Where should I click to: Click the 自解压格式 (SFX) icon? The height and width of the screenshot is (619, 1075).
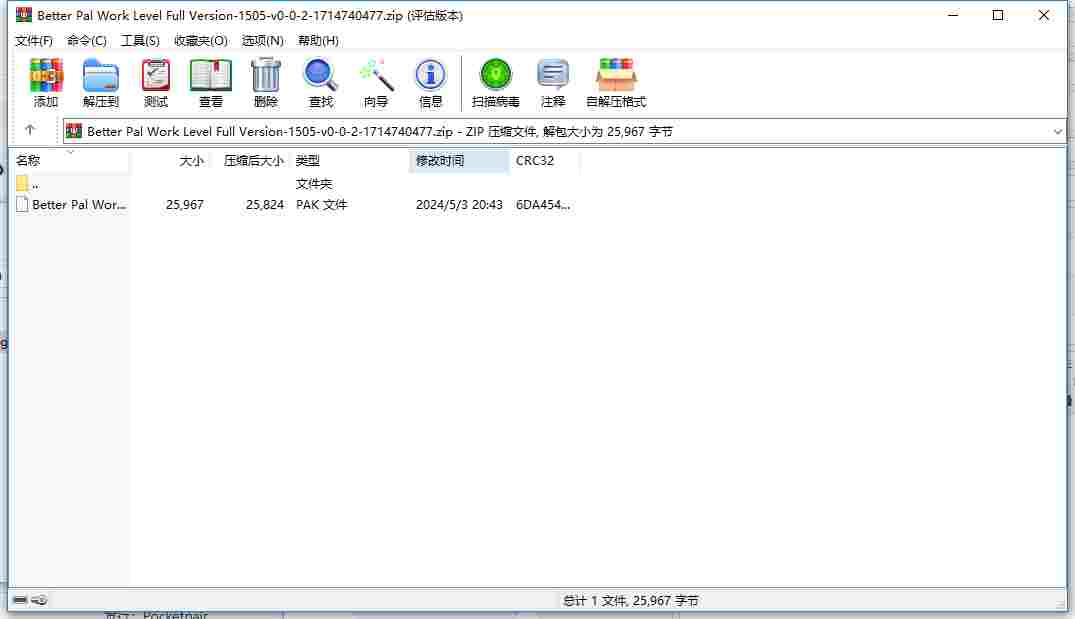[x=616, y=83]
